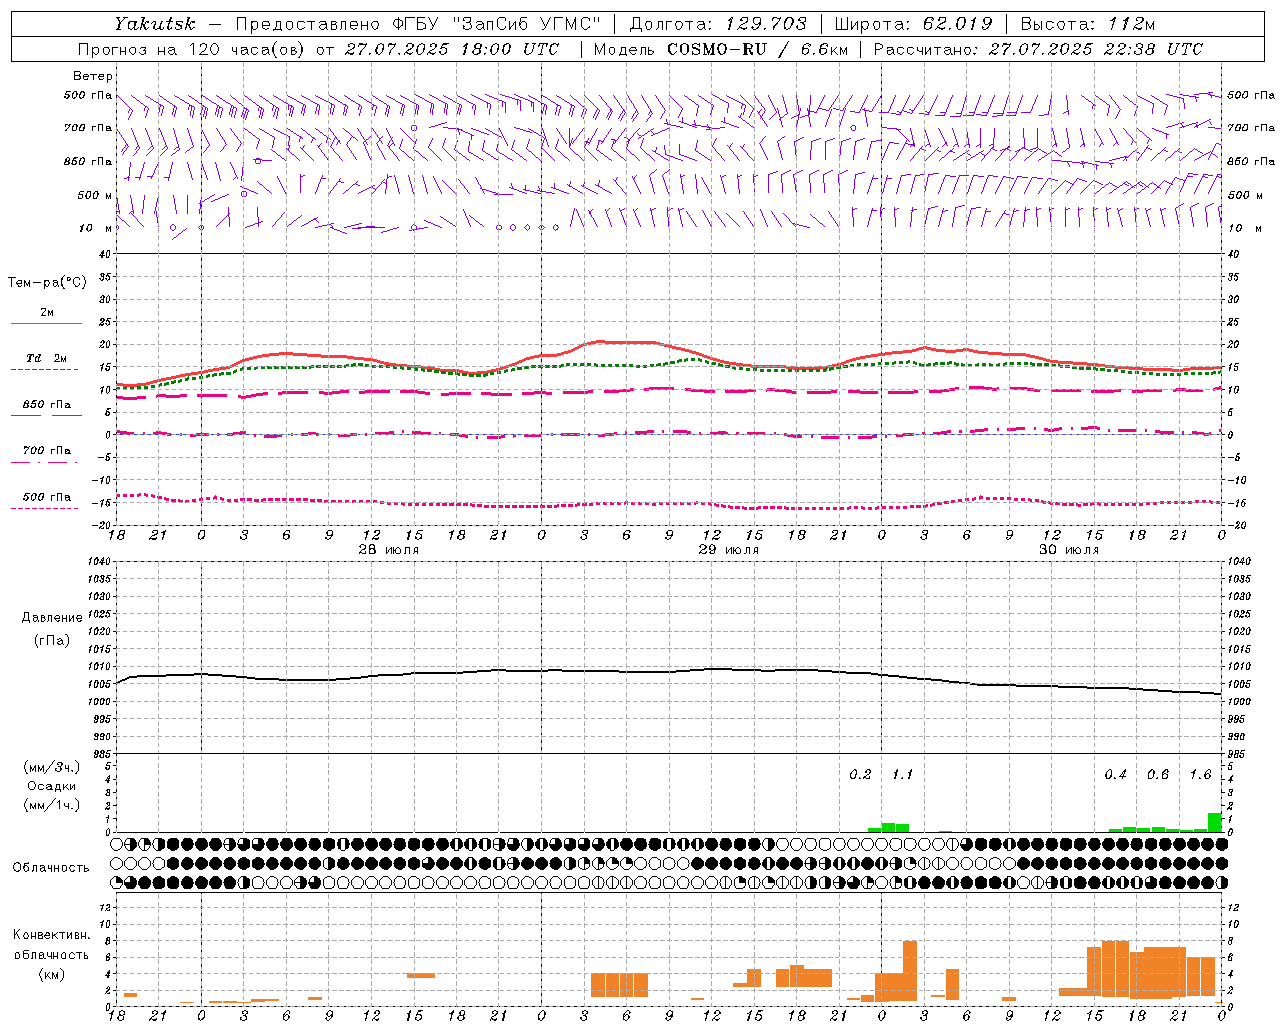Click the Прогноз на 120 часа(ов) text
This screenshot has height=1024, width=1280.
[x=192, y=49]
